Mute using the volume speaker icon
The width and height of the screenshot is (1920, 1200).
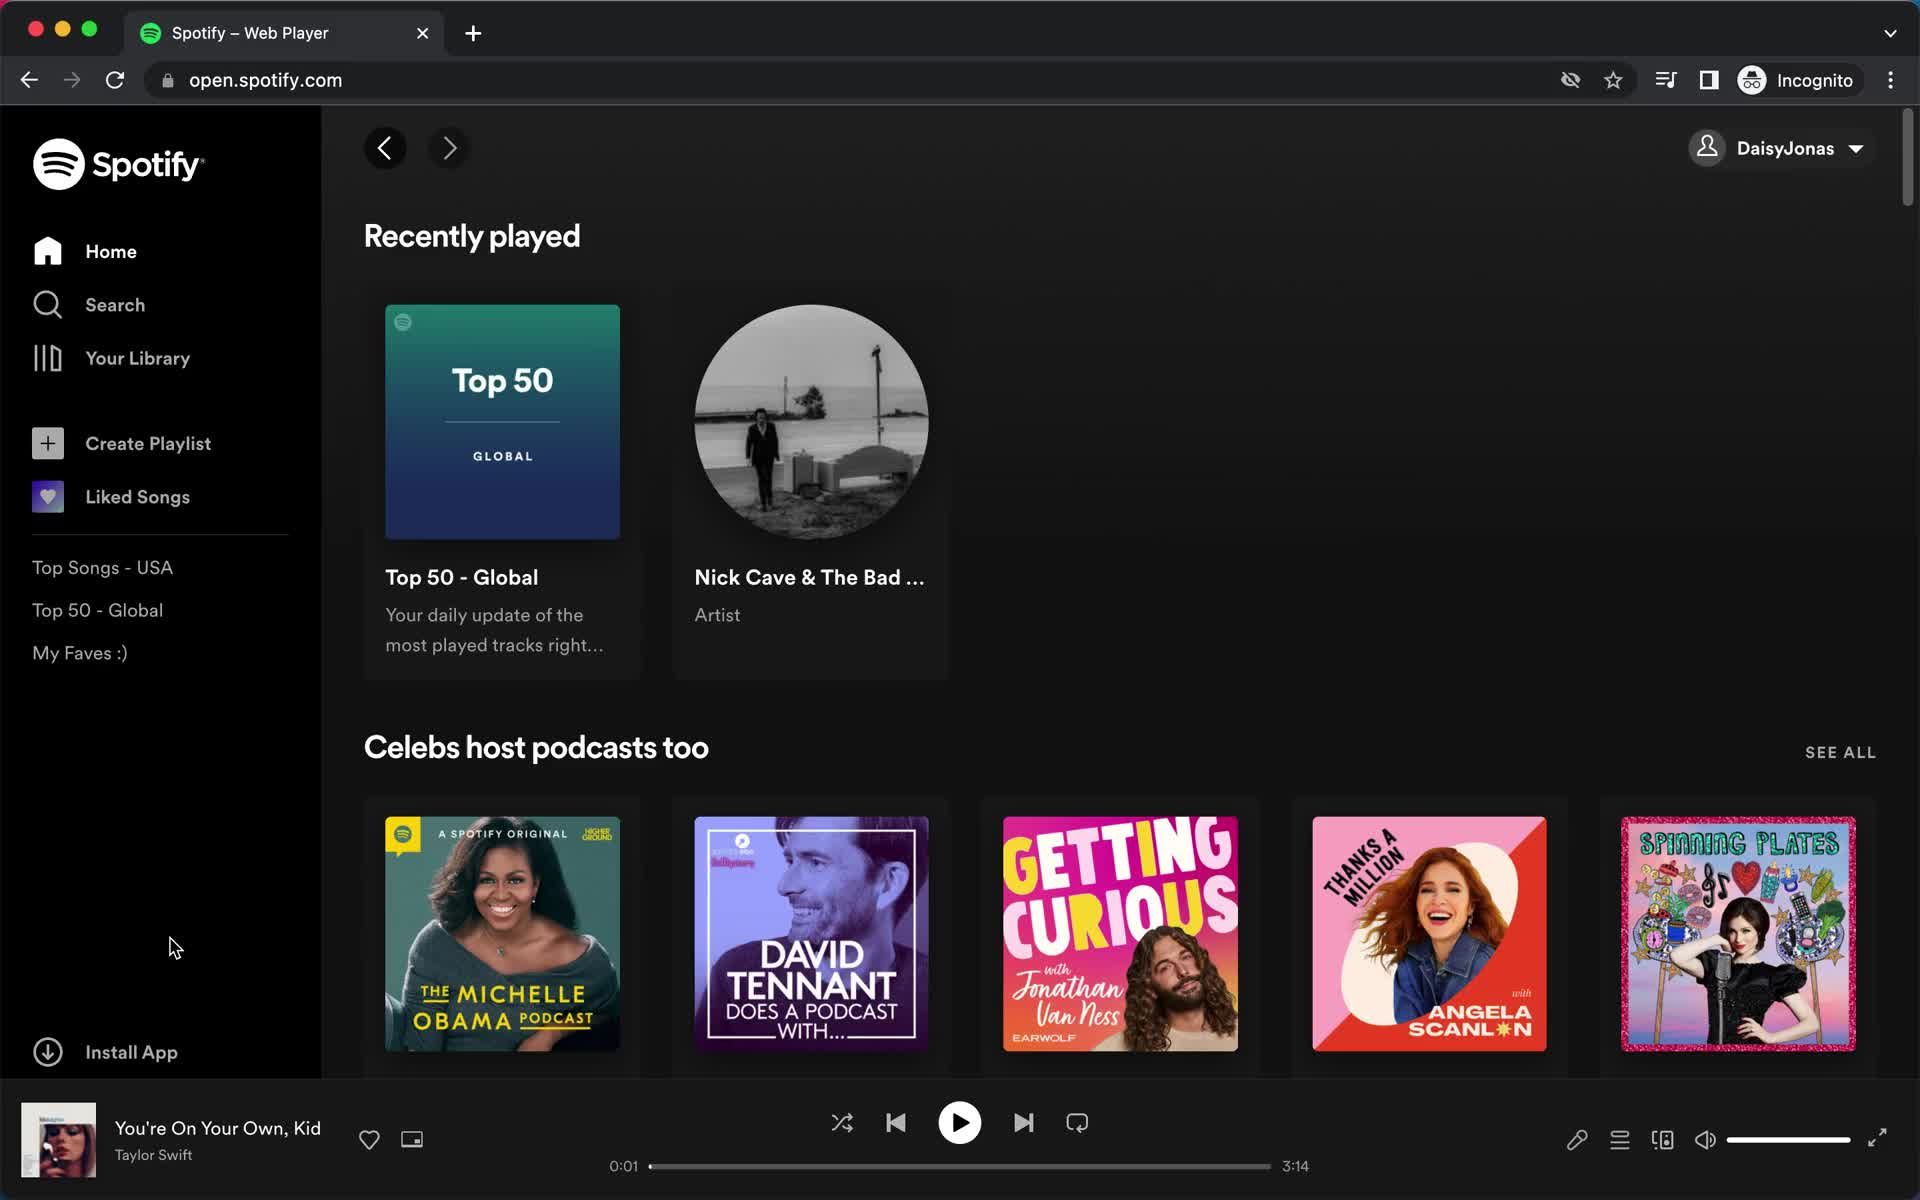[x=1705, y=1140]
